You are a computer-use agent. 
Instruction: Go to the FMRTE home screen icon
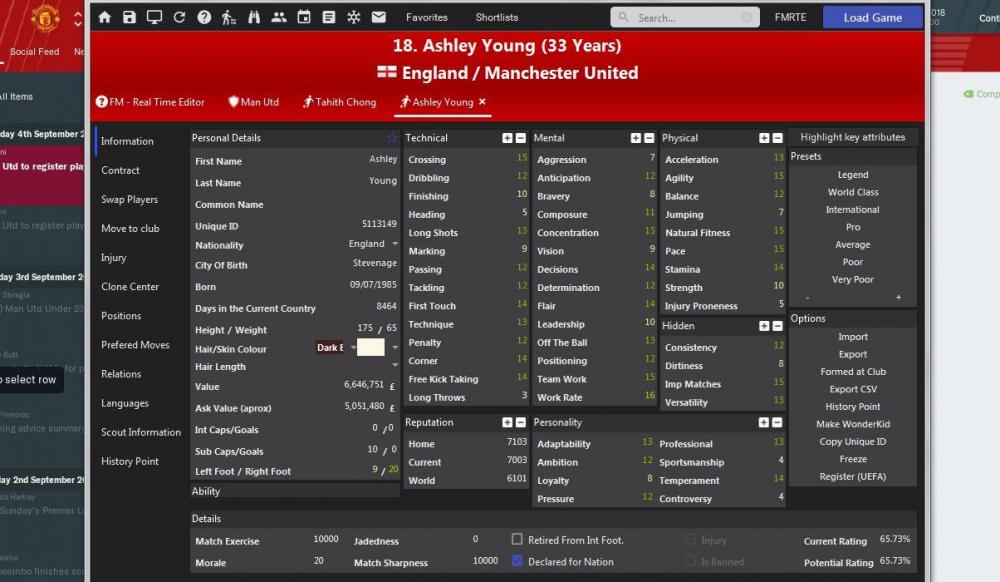pyautogui.click(x=105, y=17)
